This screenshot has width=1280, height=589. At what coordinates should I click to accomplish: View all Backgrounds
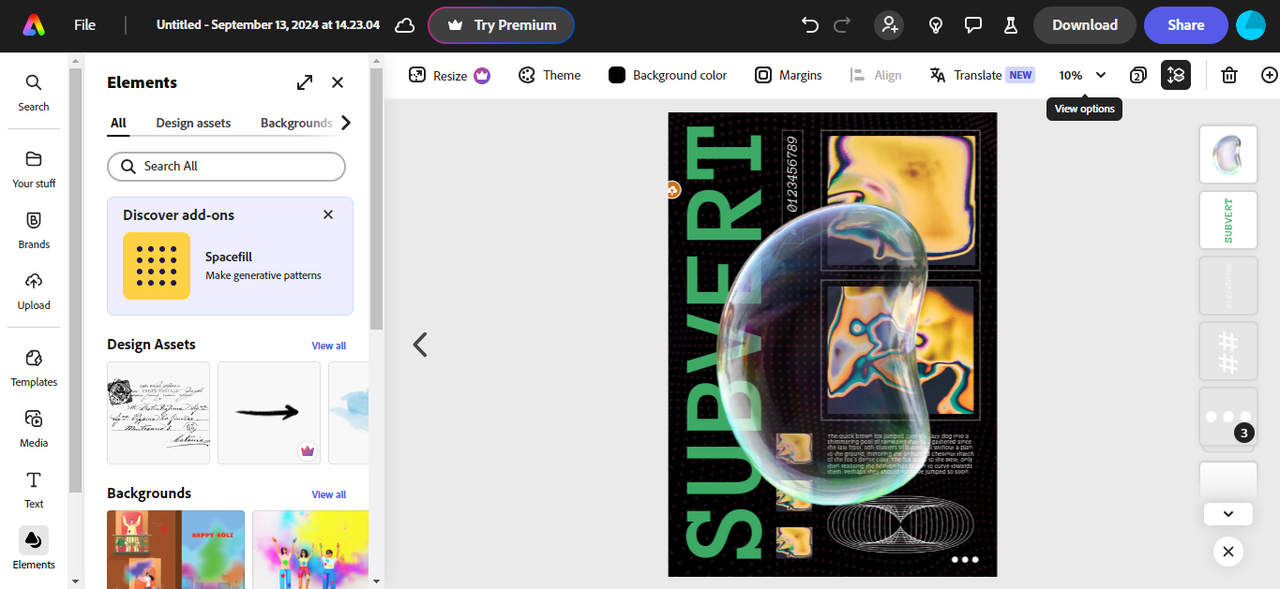coord(328,495)
